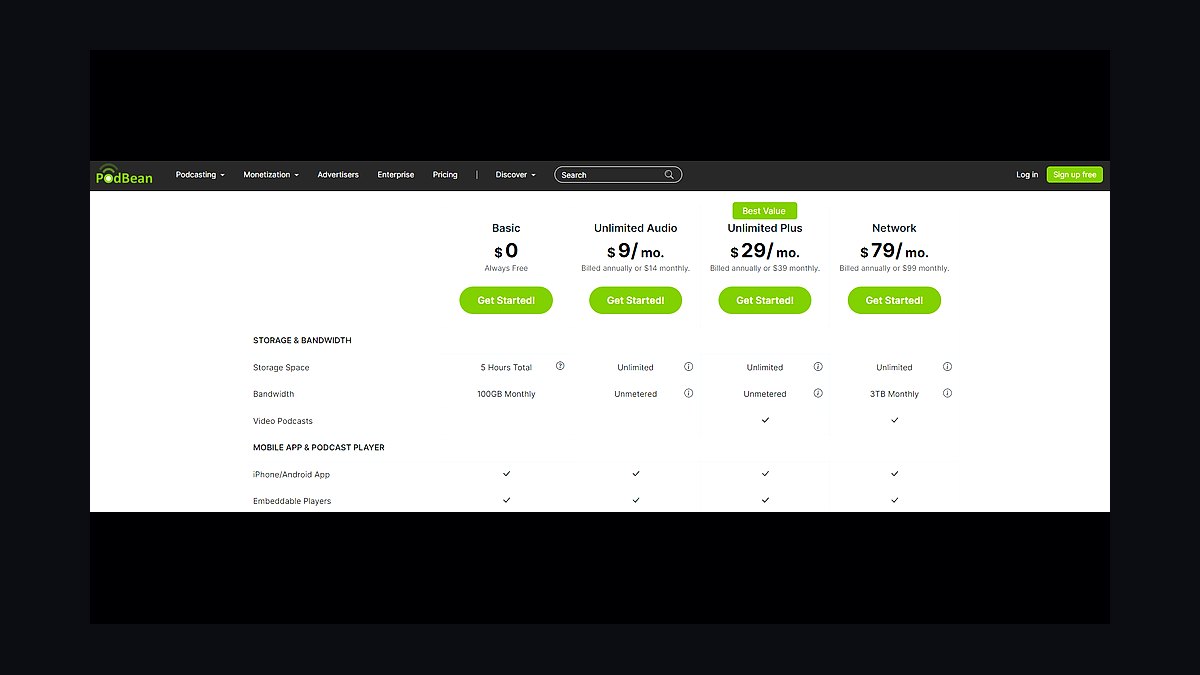The height and width of the screenshot is (675, 1200).
Task: Click the 5 Hours Total cell
Action: [x=506, y=368]
